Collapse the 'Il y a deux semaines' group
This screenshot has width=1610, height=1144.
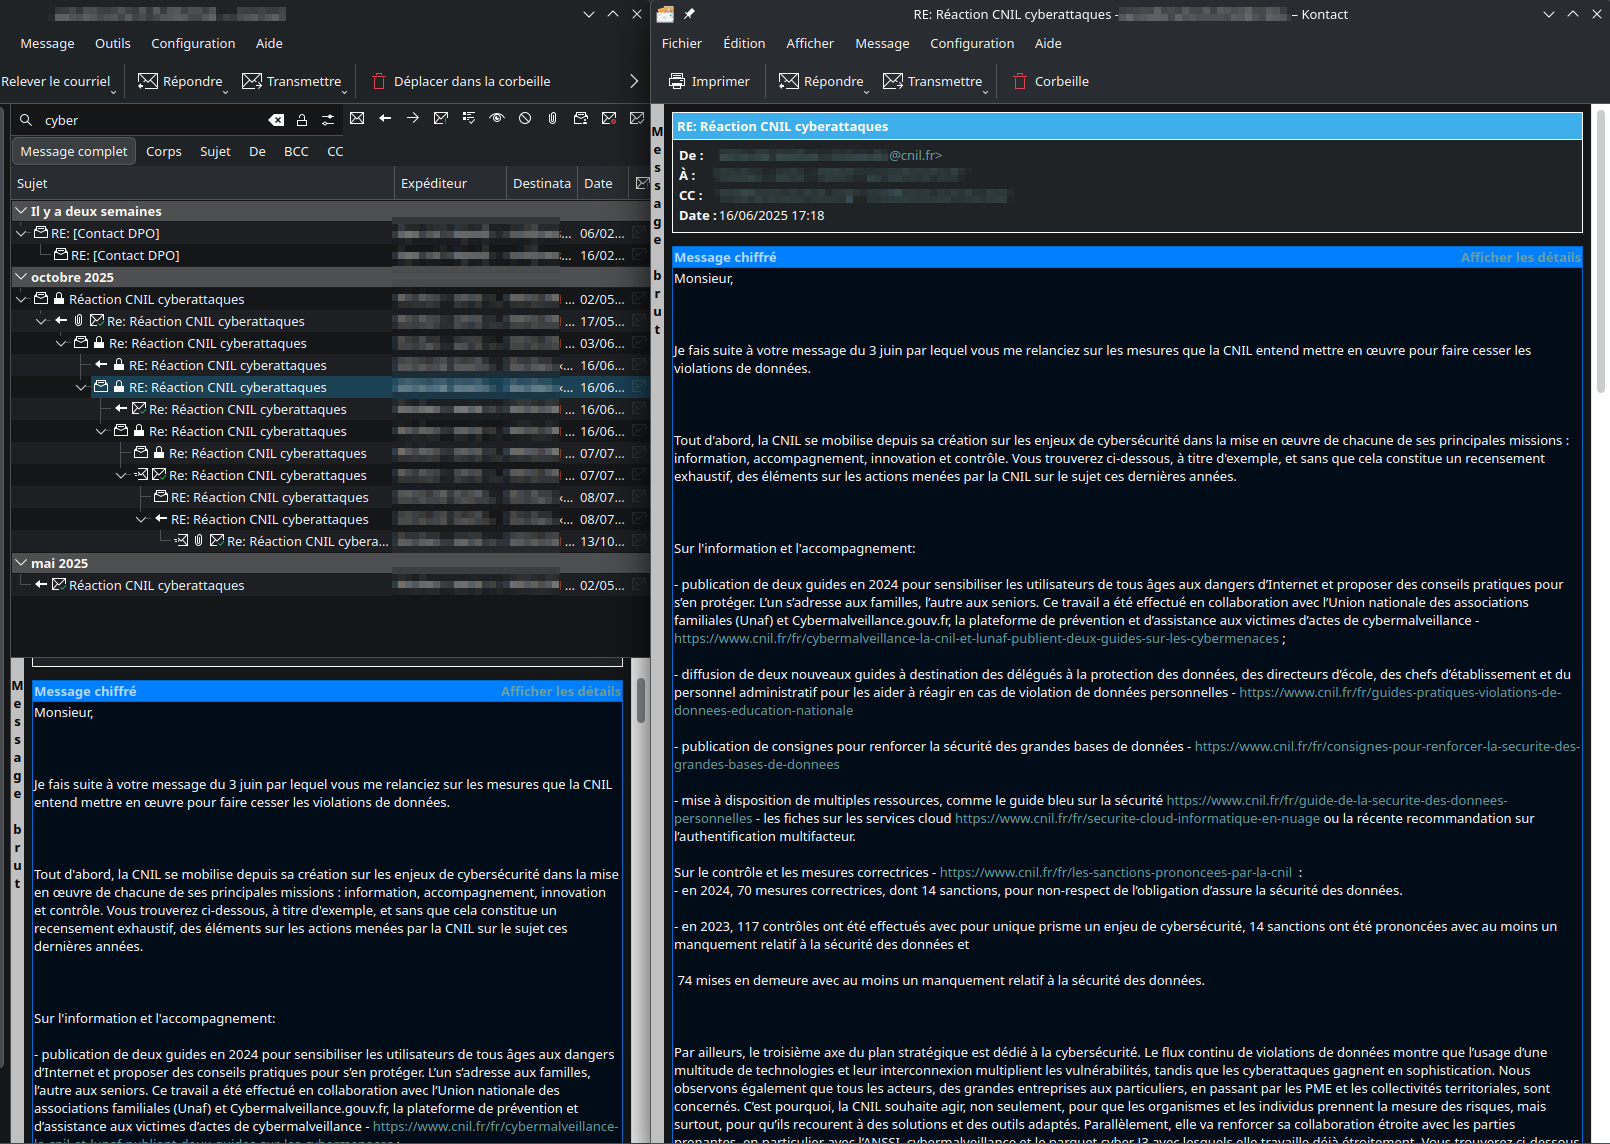21,211
